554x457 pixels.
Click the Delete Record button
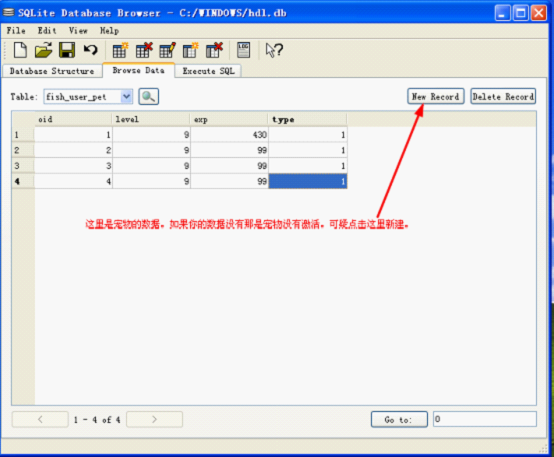pyautogui.click(x=503, y=96)
